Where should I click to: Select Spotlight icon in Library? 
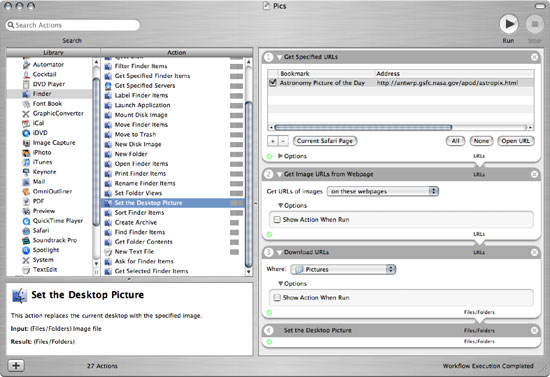click(x=26, y=250)
